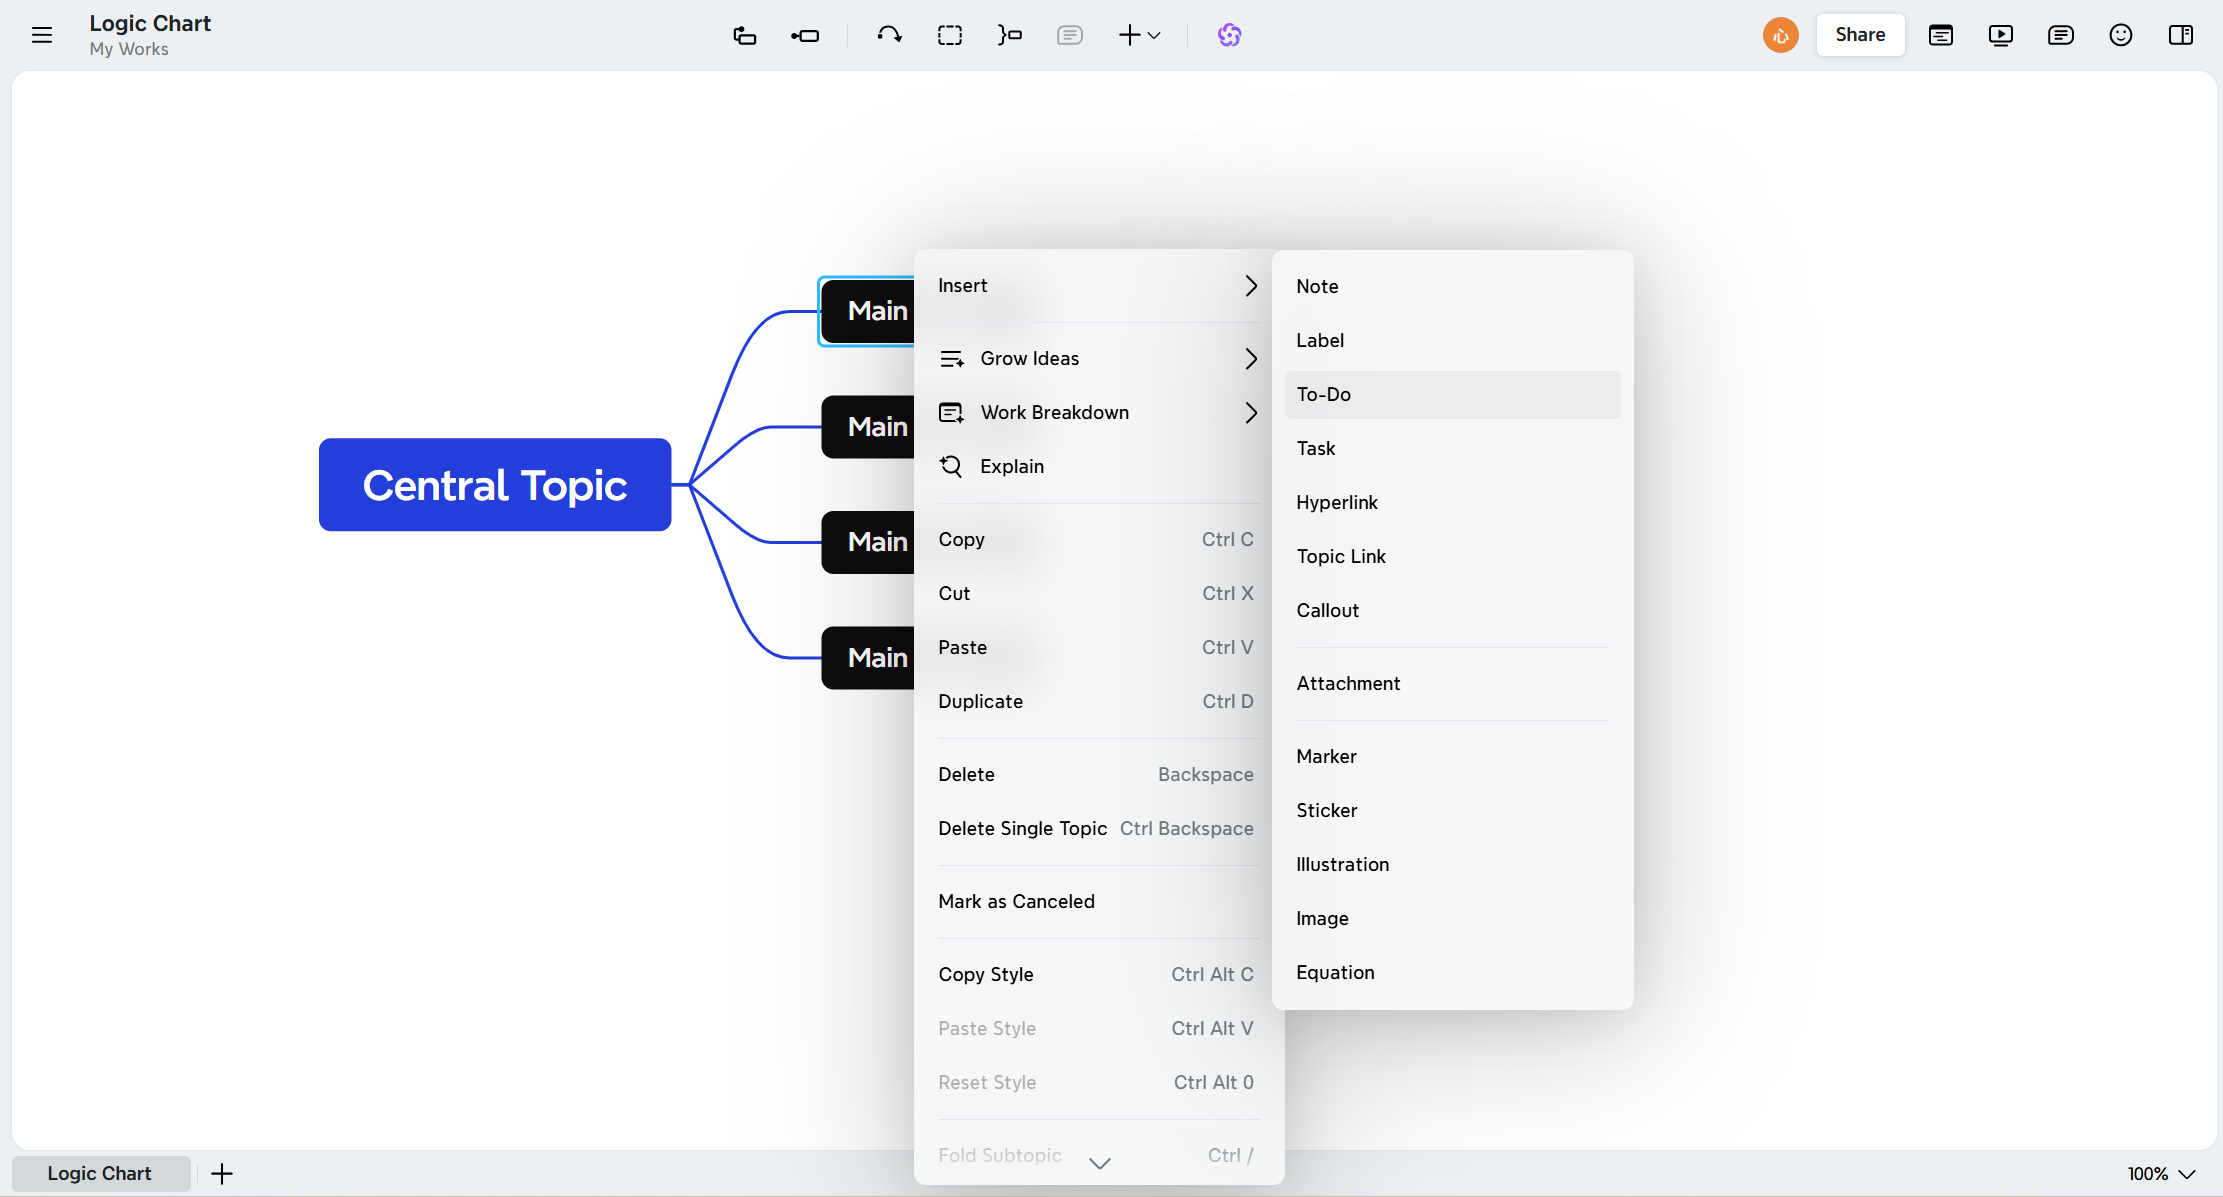Insert an Image from the submenu
The width and height of the screenshot is (2223, 1197).
[1452, 919]
